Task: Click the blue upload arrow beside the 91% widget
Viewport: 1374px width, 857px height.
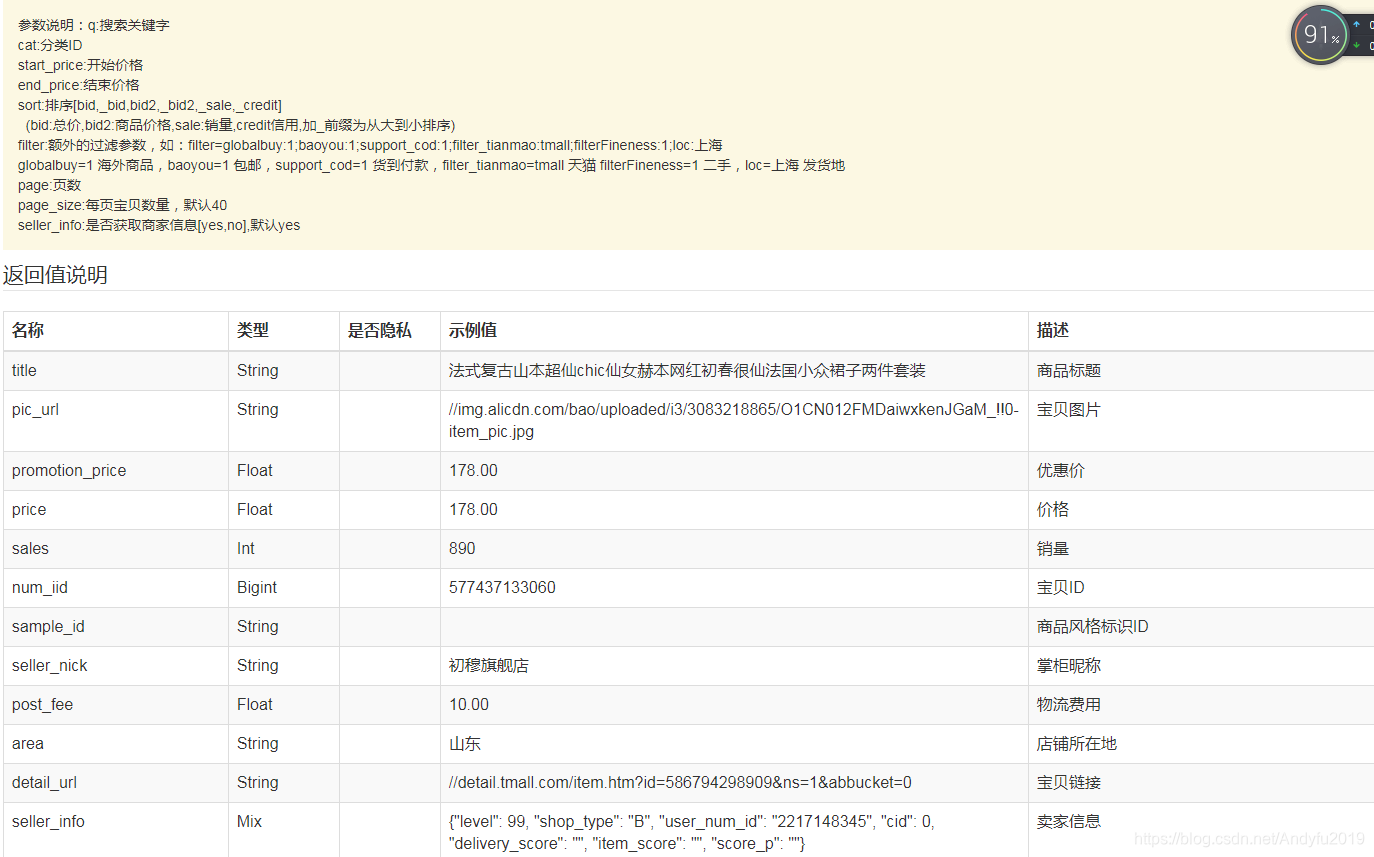Action: pyautogui.click(x=1357, y=24)
